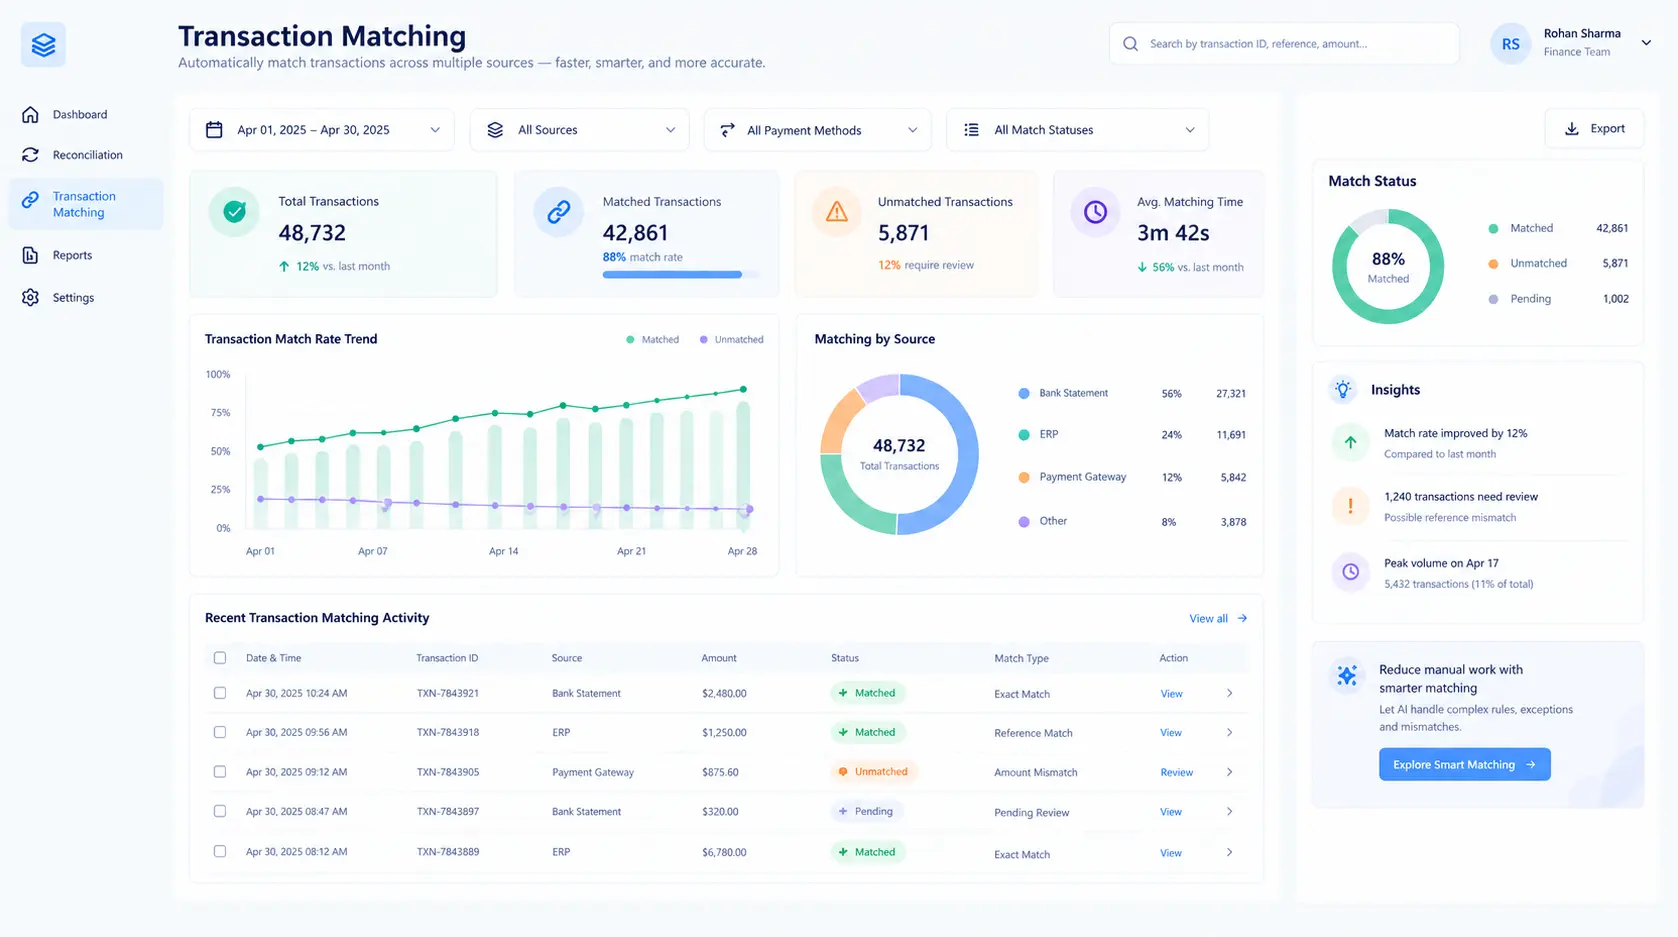Click the search magnifier icon

coord(1130,44)
